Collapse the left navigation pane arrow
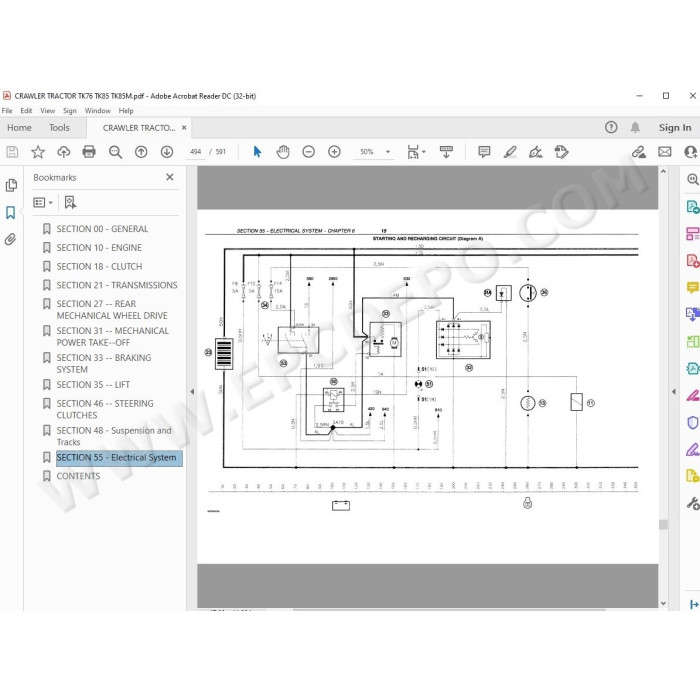The image size is (700, 700). 192,392
